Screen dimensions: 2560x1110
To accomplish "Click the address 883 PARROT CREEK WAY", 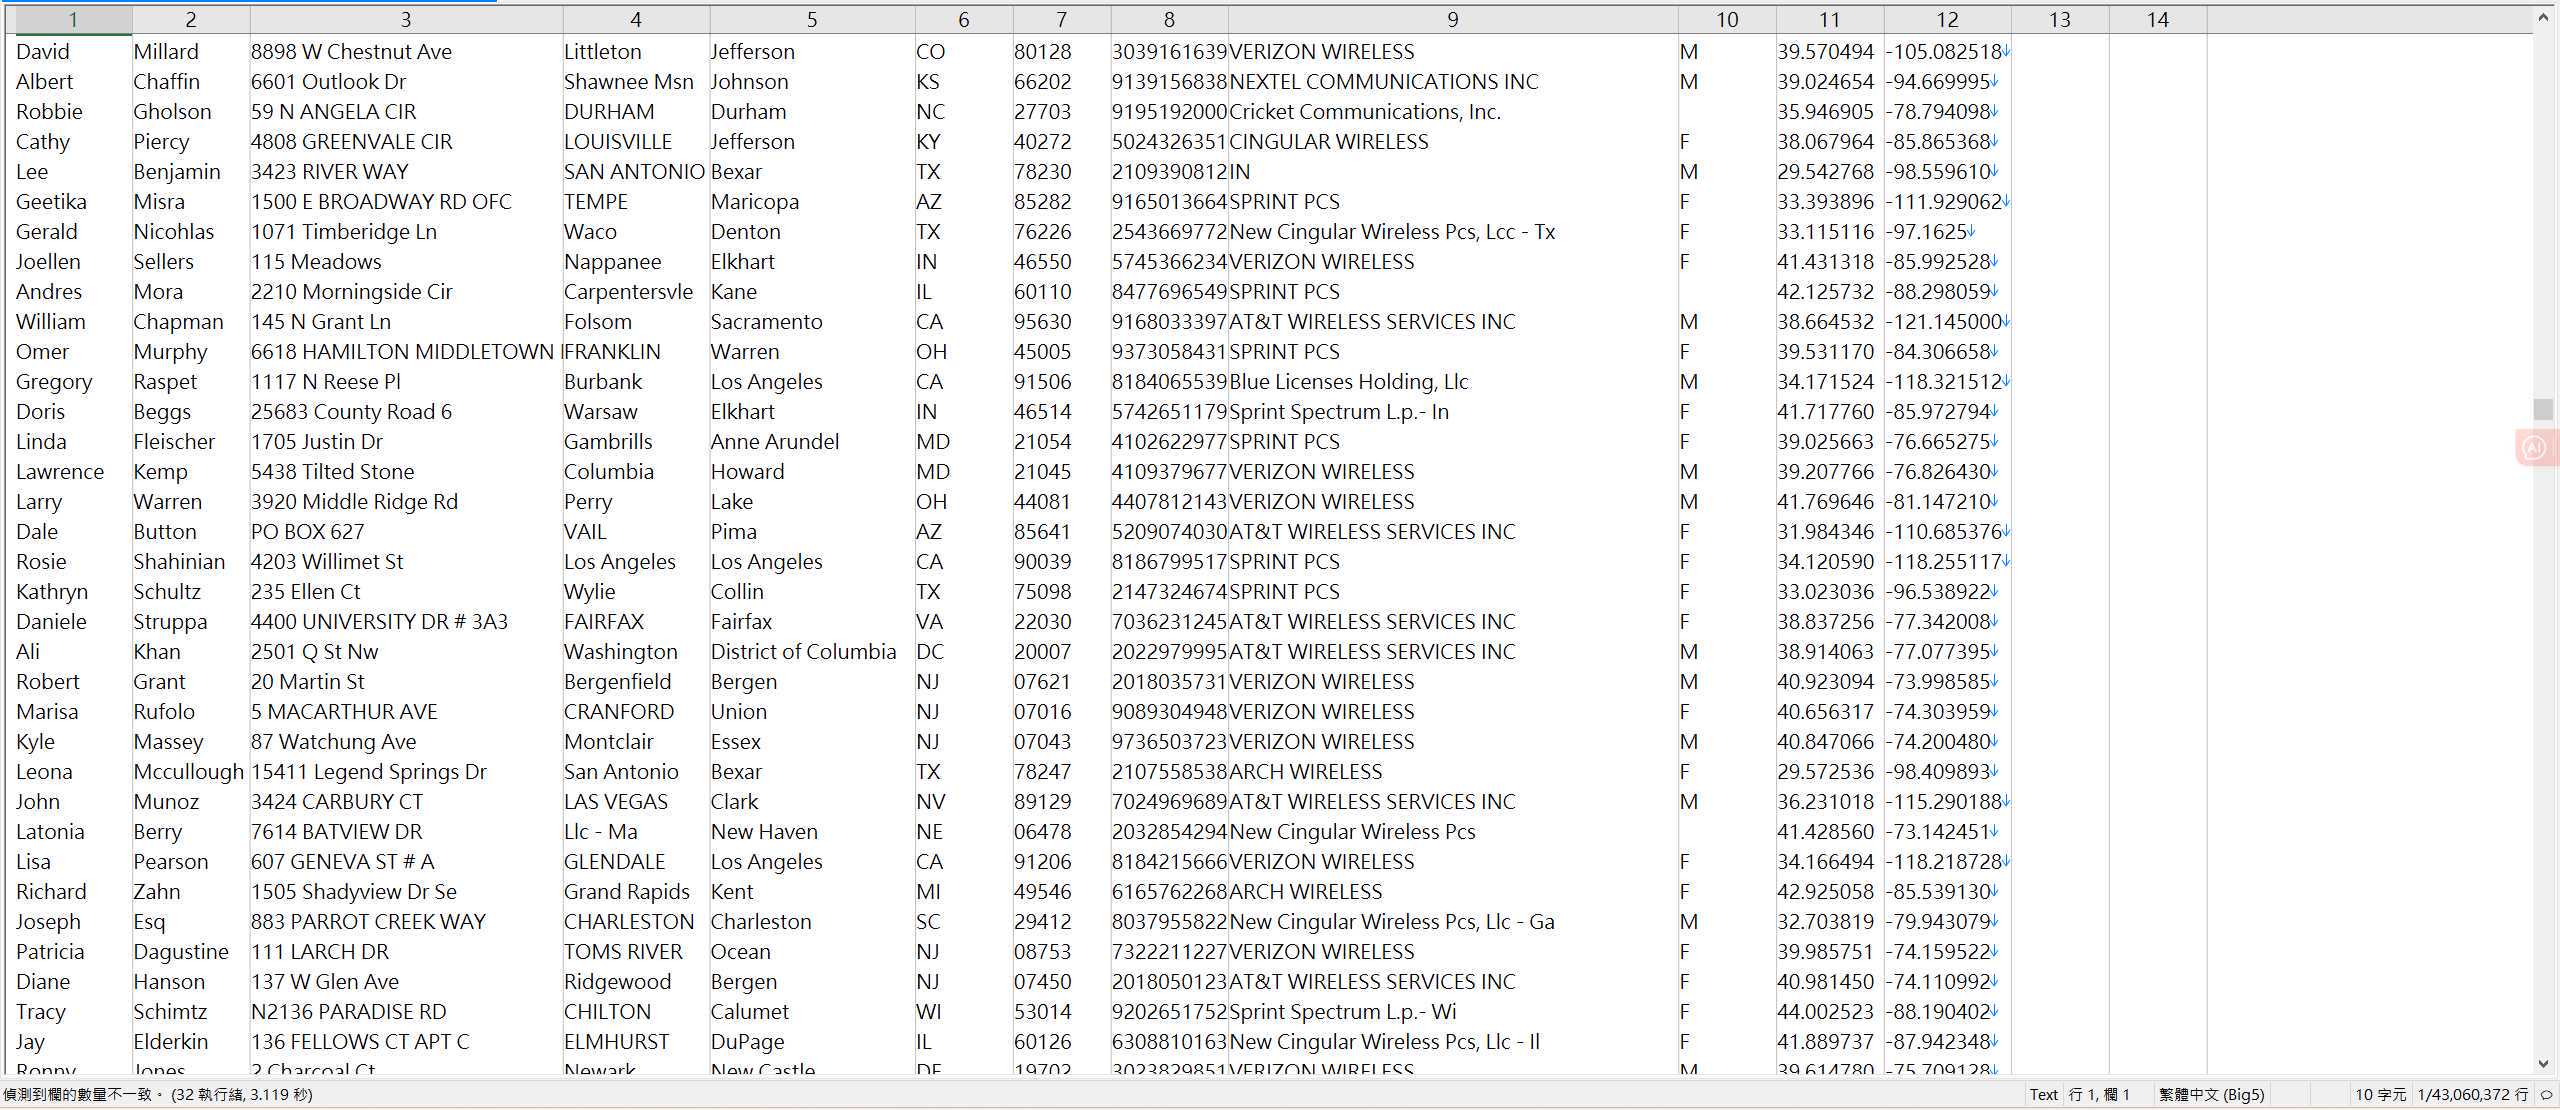I will 368,922.
